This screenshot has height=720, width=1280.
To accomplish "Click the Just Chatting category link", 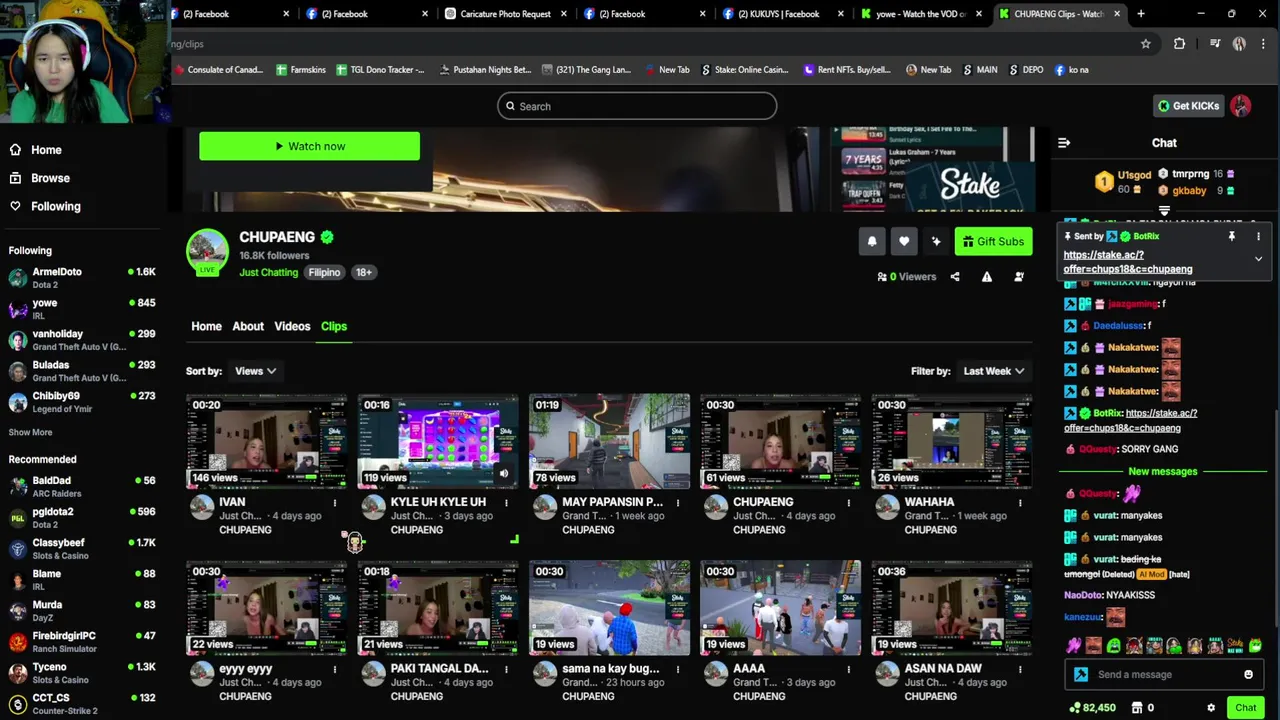I will (x=268, y=272).
